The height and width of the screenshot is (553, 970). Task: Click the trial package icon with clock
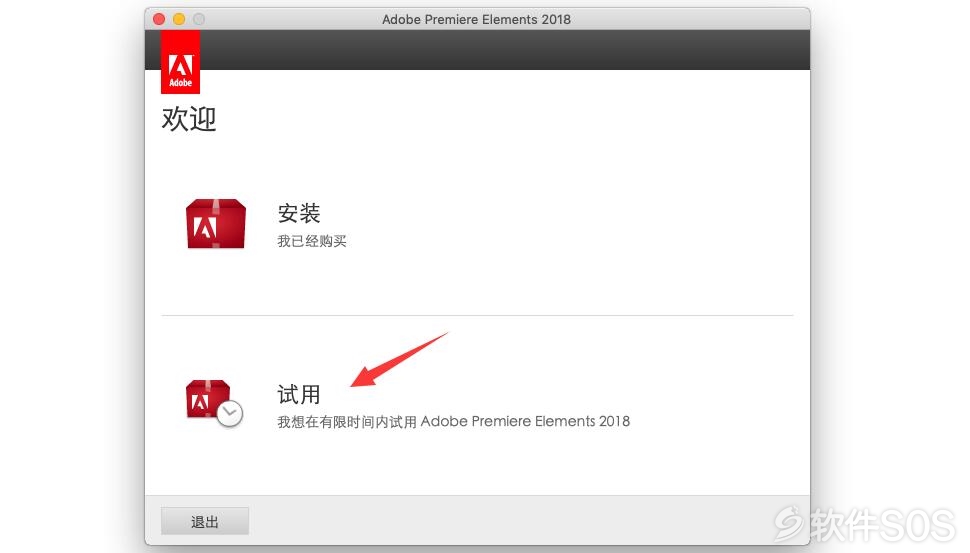coord(214,403)
